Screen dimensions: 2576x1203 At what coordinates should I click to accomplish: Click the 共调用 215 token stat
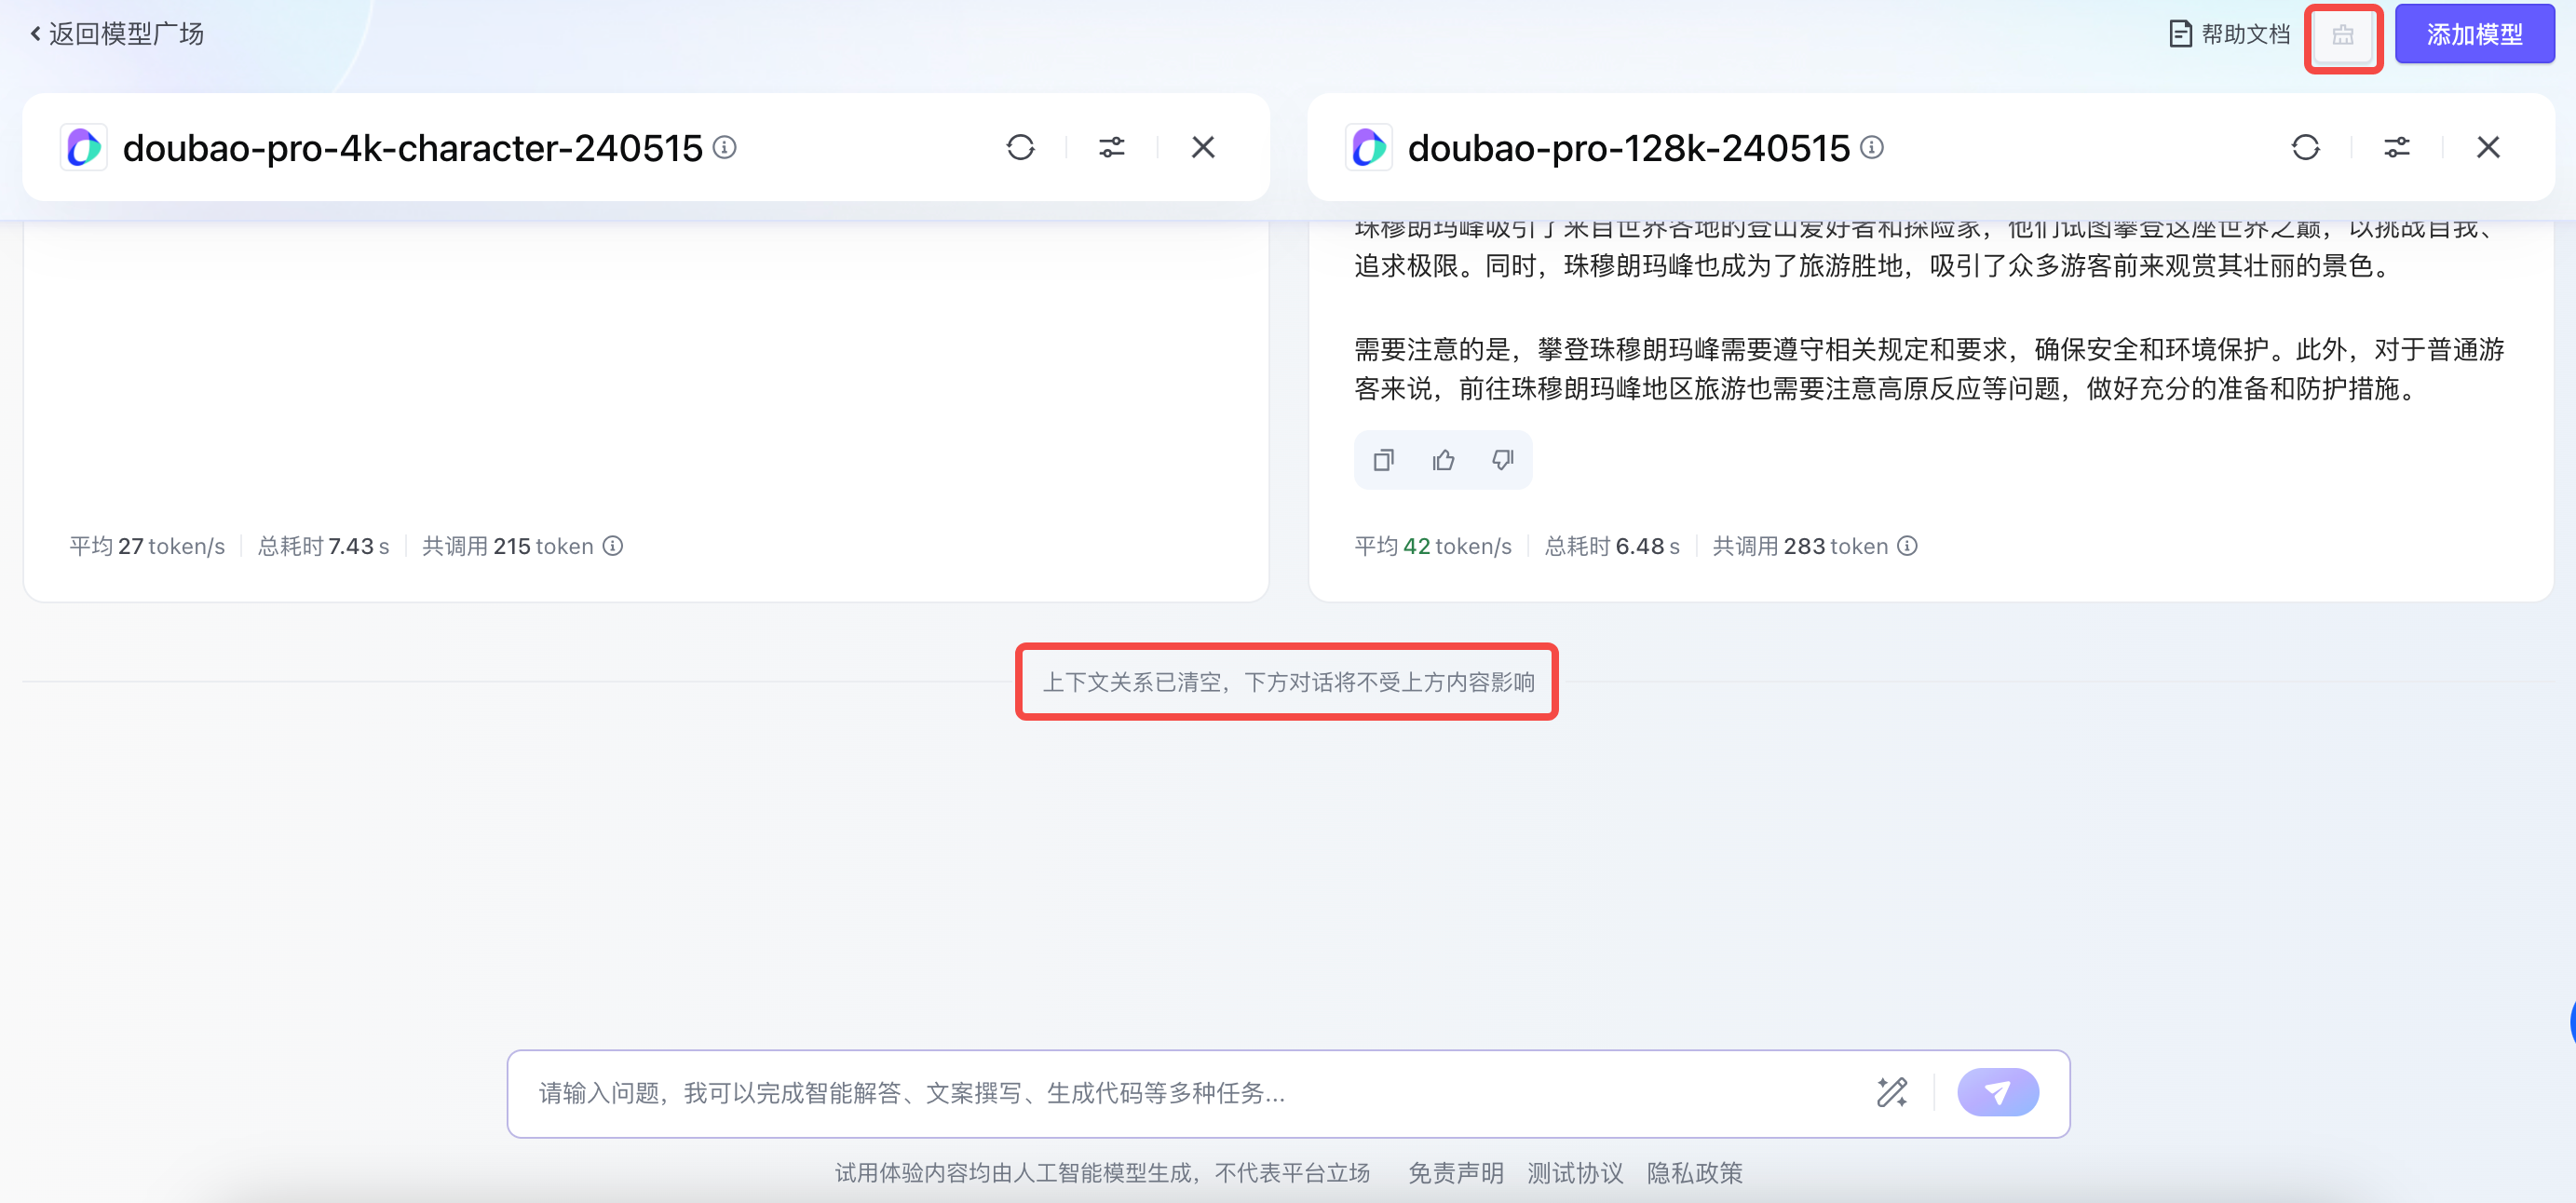[508, 546]
